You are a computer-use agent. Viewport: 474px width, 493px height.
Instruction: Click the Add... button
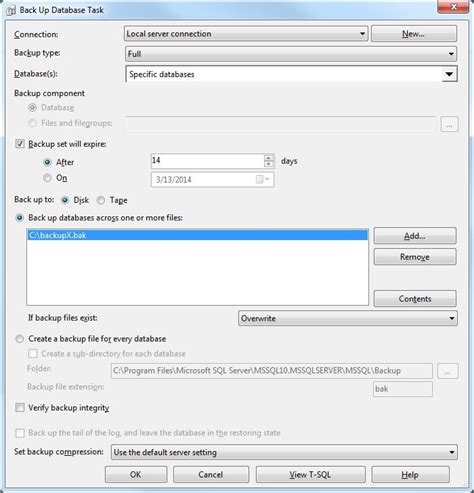click(x=415, y=236)
